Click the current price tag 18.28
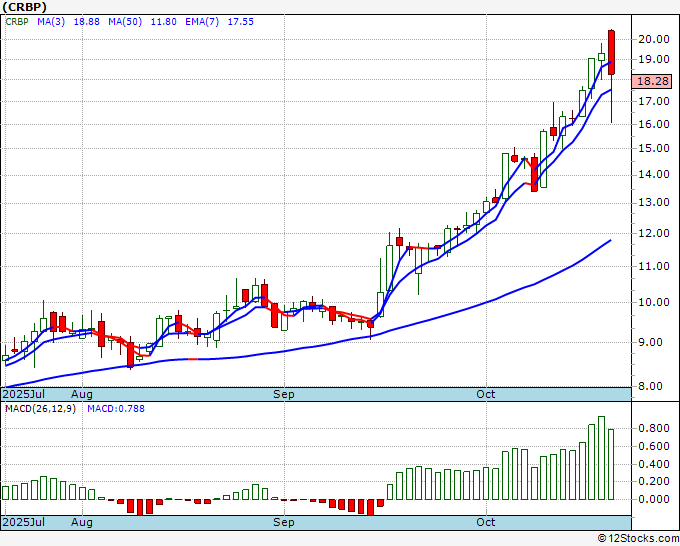This screenshot has height=546, width=680. [x=652, y=81]
